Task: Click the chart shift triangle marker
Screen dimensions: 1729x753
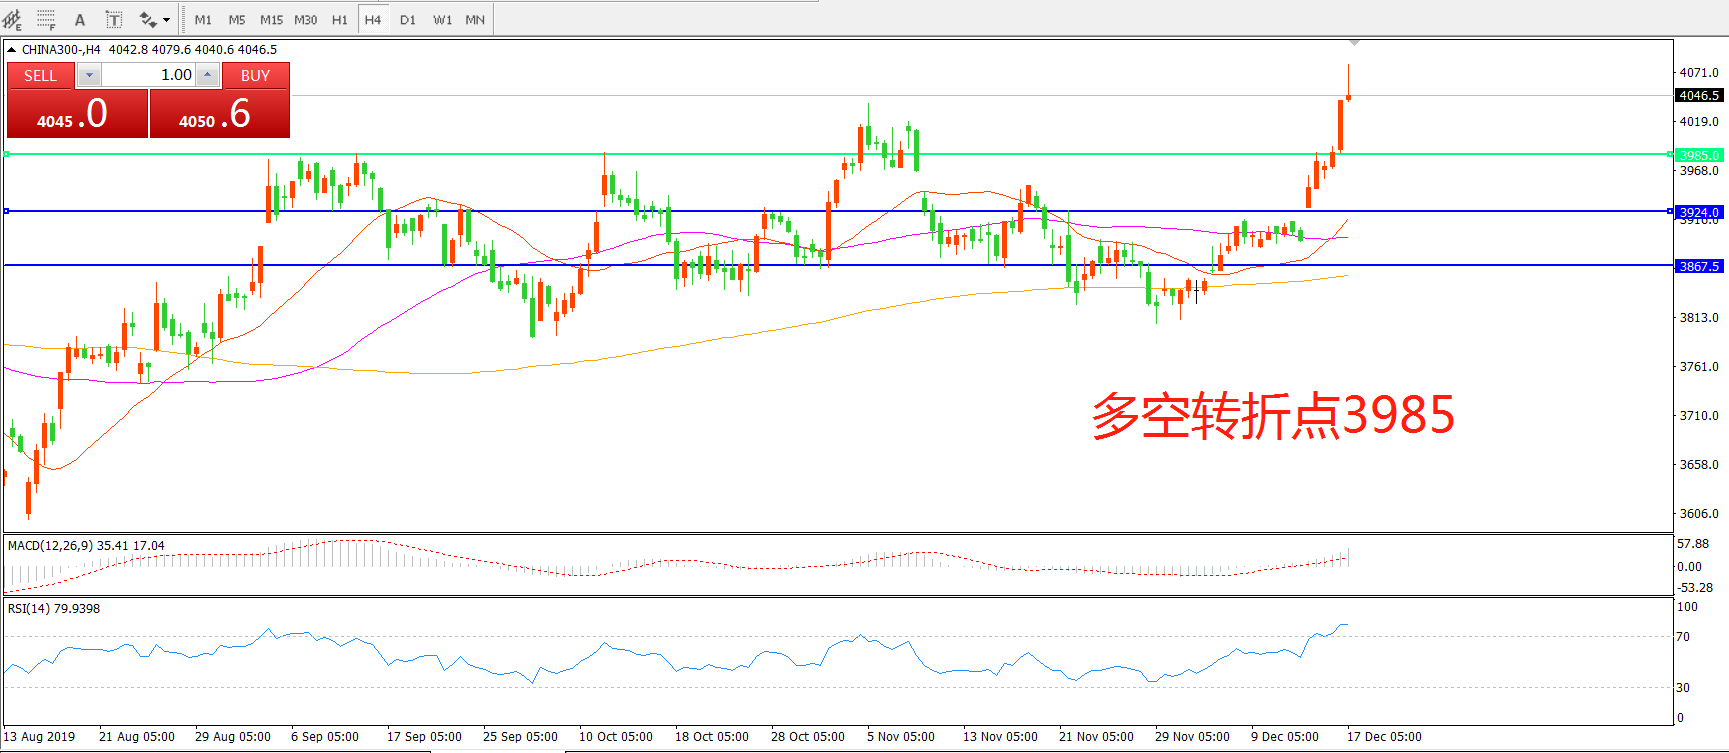Action: click(1354, 43)
